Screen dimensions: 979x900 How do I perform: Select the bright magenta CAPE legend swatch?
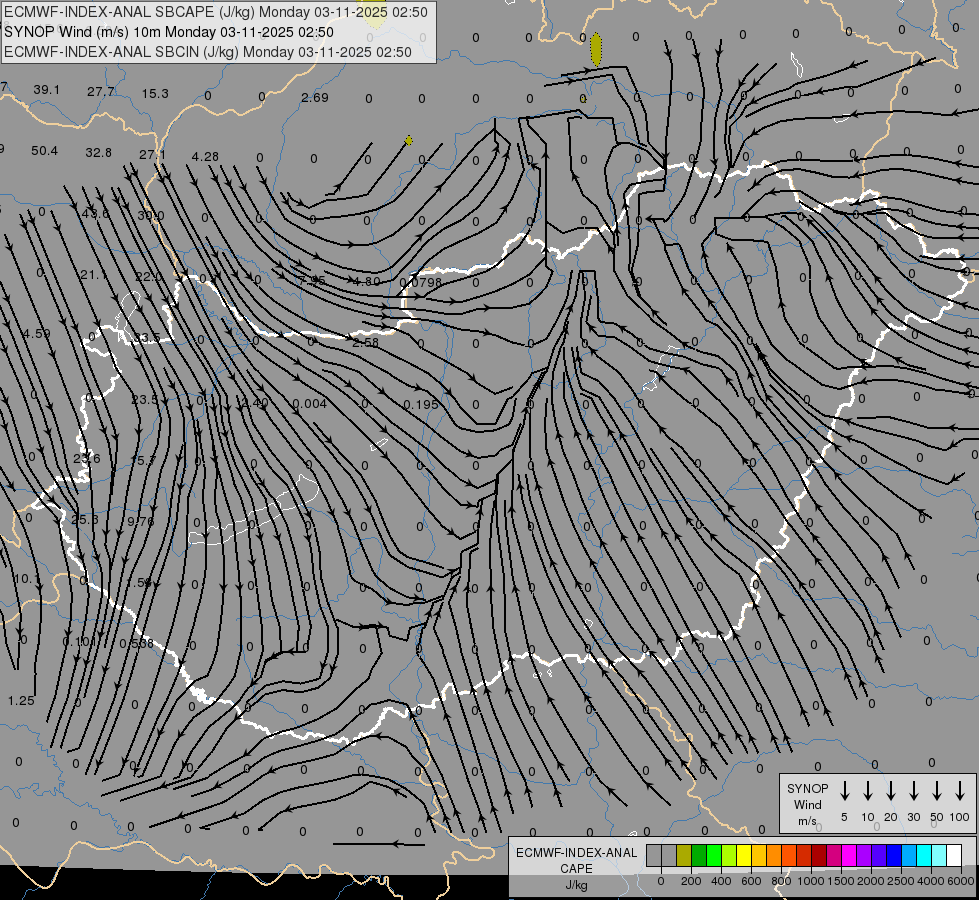[x=849, y=856]
